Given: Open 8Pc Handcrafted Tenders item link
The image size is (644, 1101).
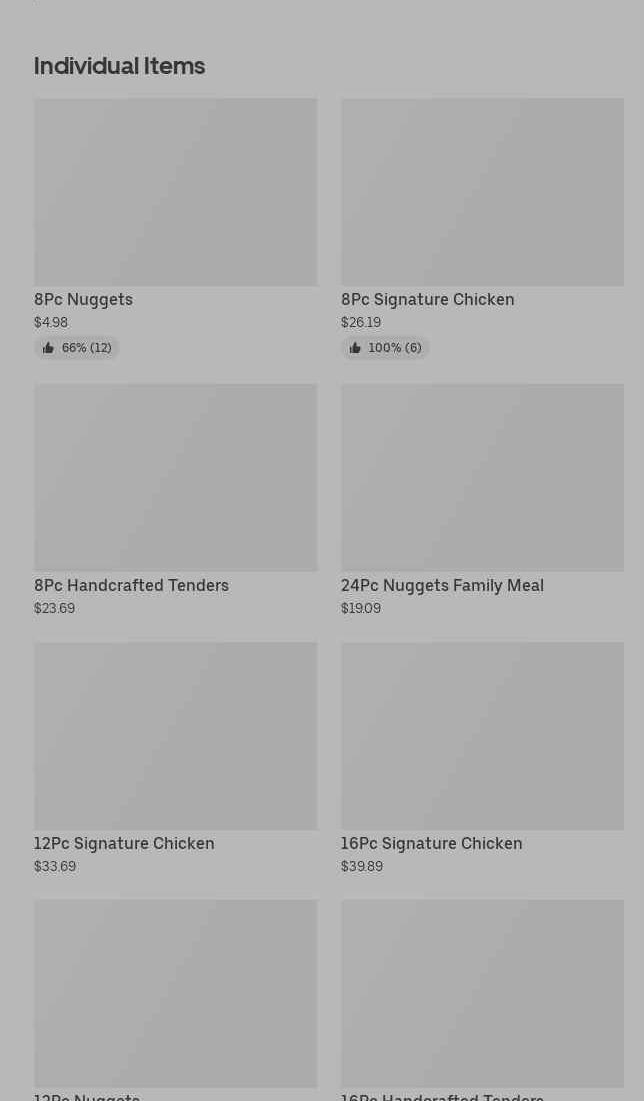Looking at the screenshot, I should click(131, 585).
